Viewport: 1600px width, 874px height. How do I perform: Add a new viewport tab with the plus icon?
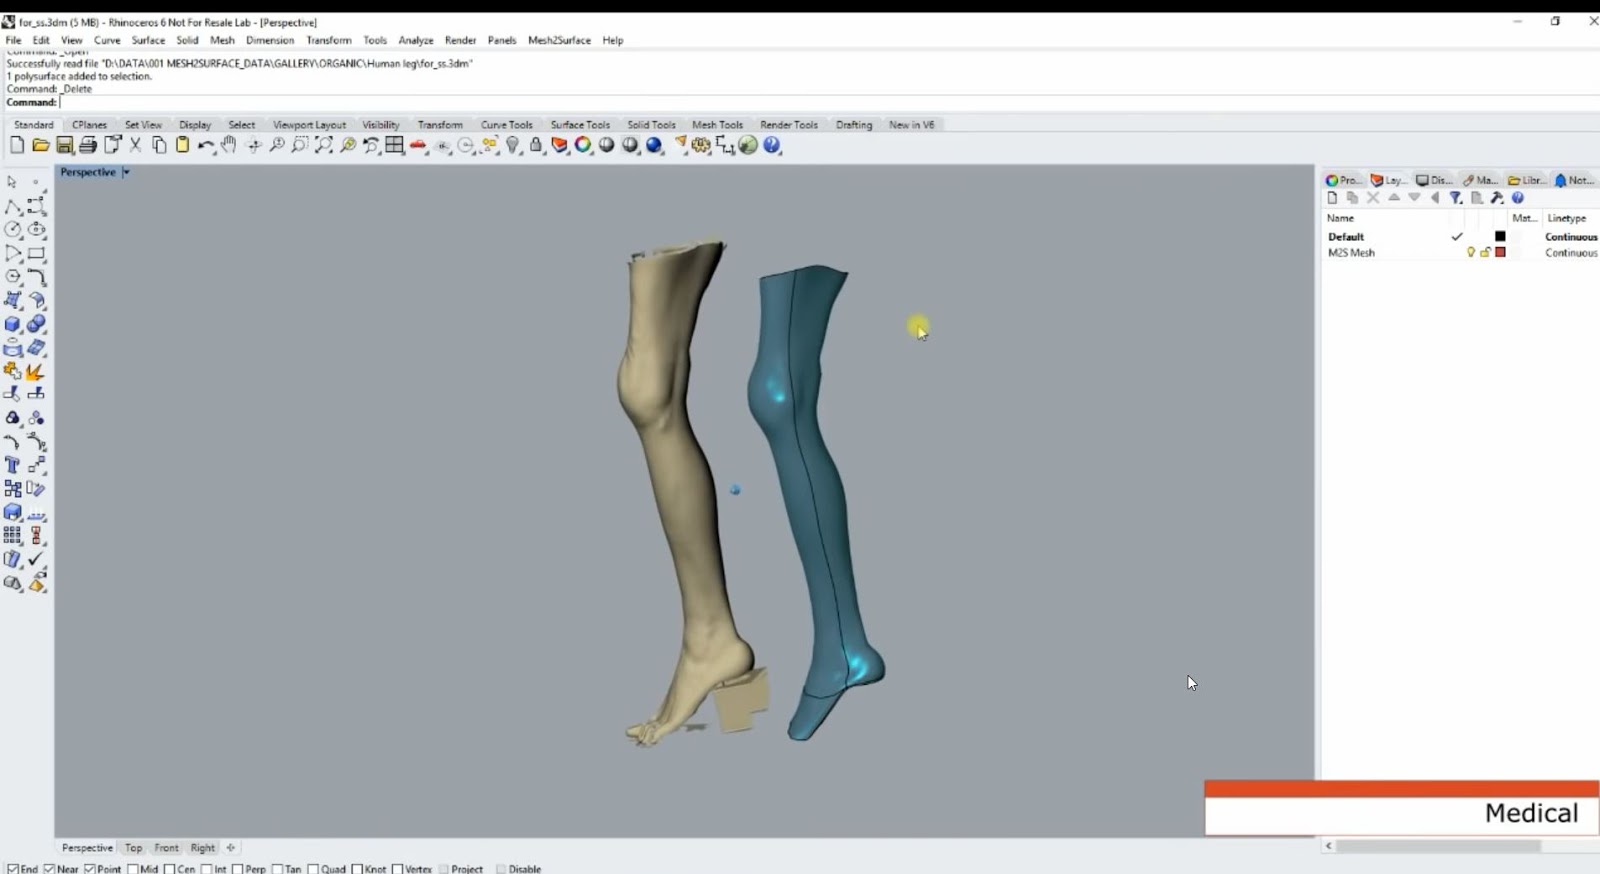click(x=231, y=848)
